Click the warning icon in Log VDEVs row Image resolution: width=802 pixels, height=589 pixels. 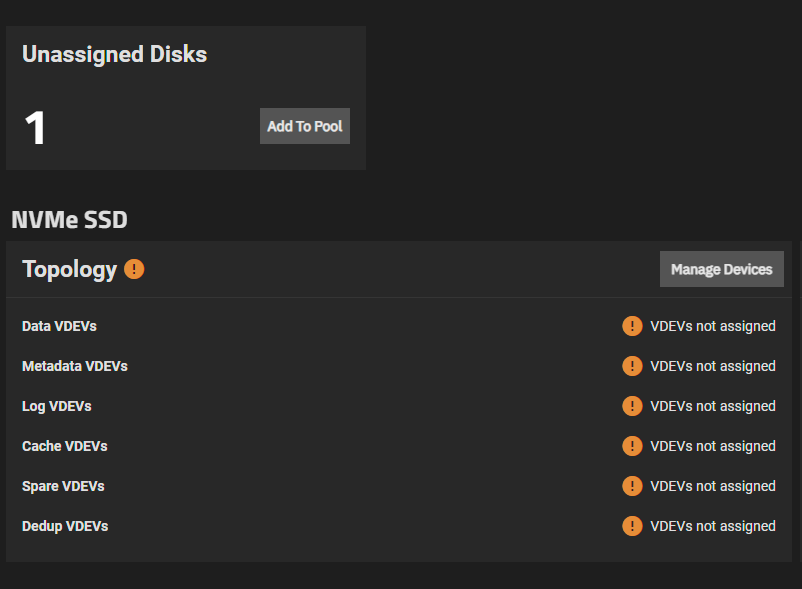(x=632, y=406)
